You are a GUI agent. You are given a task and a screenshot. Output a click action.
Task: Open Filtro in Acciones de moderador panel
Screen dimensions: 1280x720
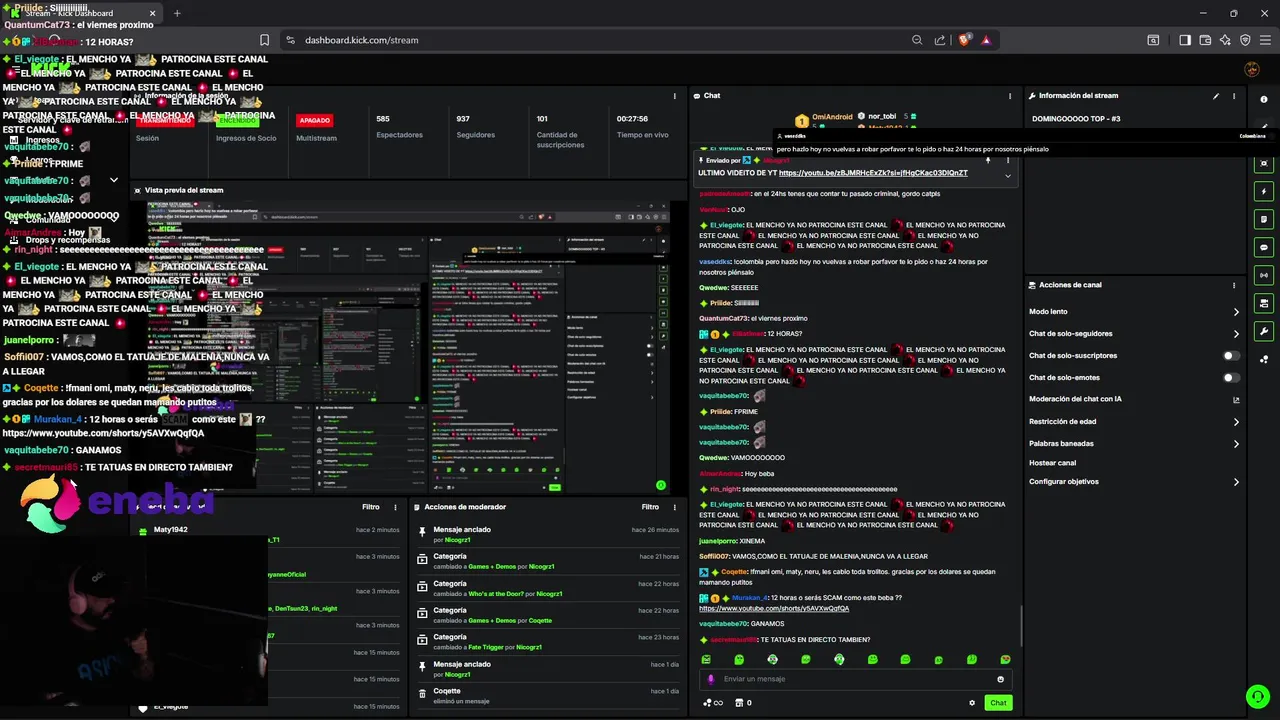pyautogui.click(x=650, y=507)
